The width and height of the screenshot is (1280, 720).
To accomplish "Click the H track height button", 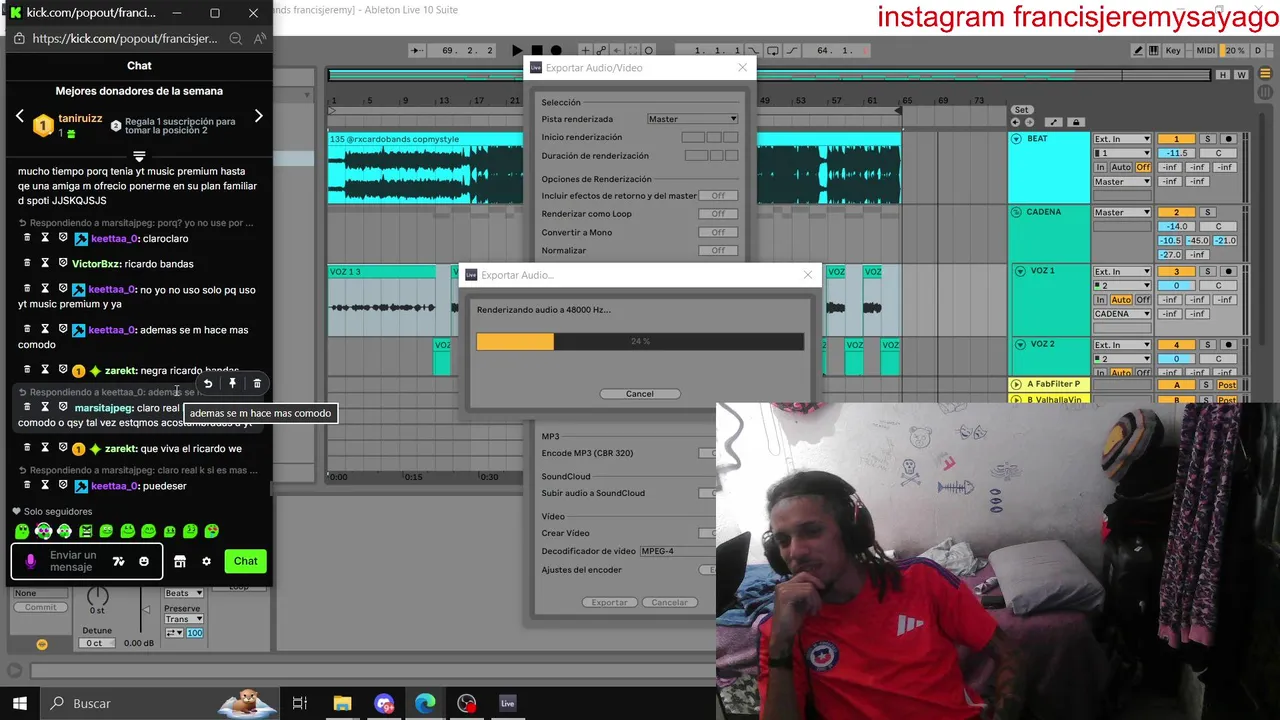I will [x=1223, y=75].
